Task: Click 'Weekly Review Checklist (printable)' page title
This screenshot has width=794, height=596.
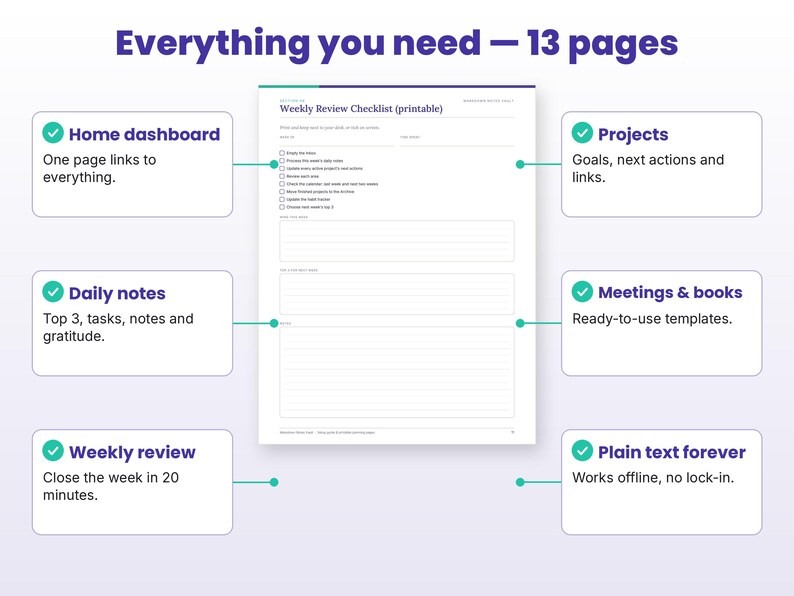Action: [361, 108]
